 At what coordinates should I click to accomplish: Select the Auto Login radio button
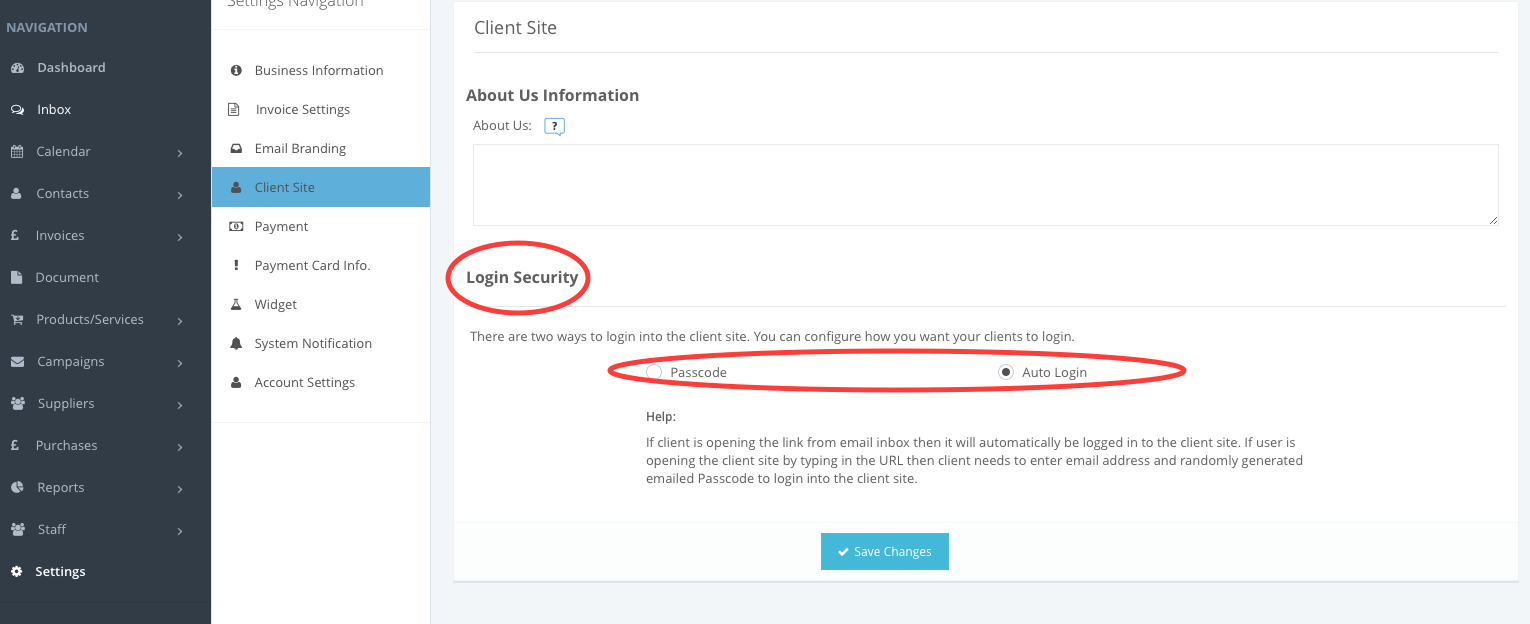coord(1006,372)
